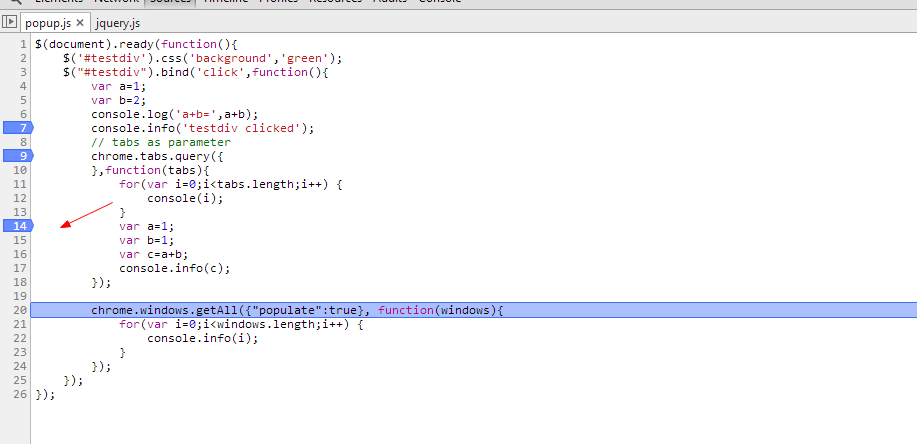Remove the breakpoint on line 9
Viewport: 917px width, 444px height.
18,156
